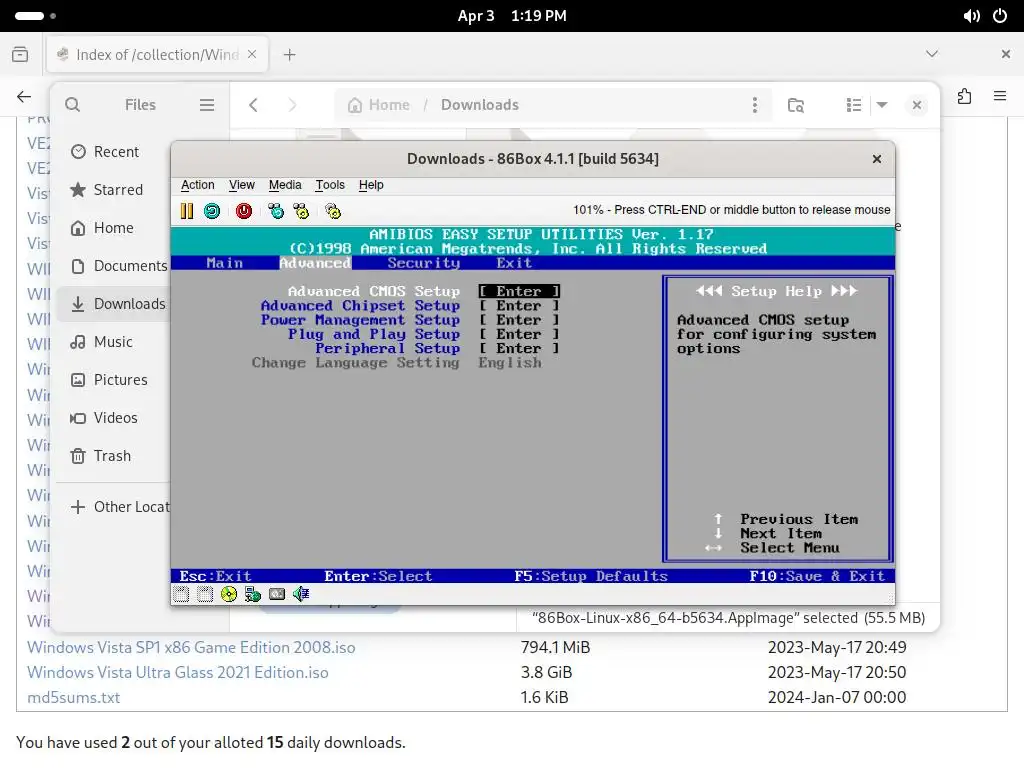Open Files sidebar hamburger menu
Screen dimensions: 1024x768
tap(207, 104)
